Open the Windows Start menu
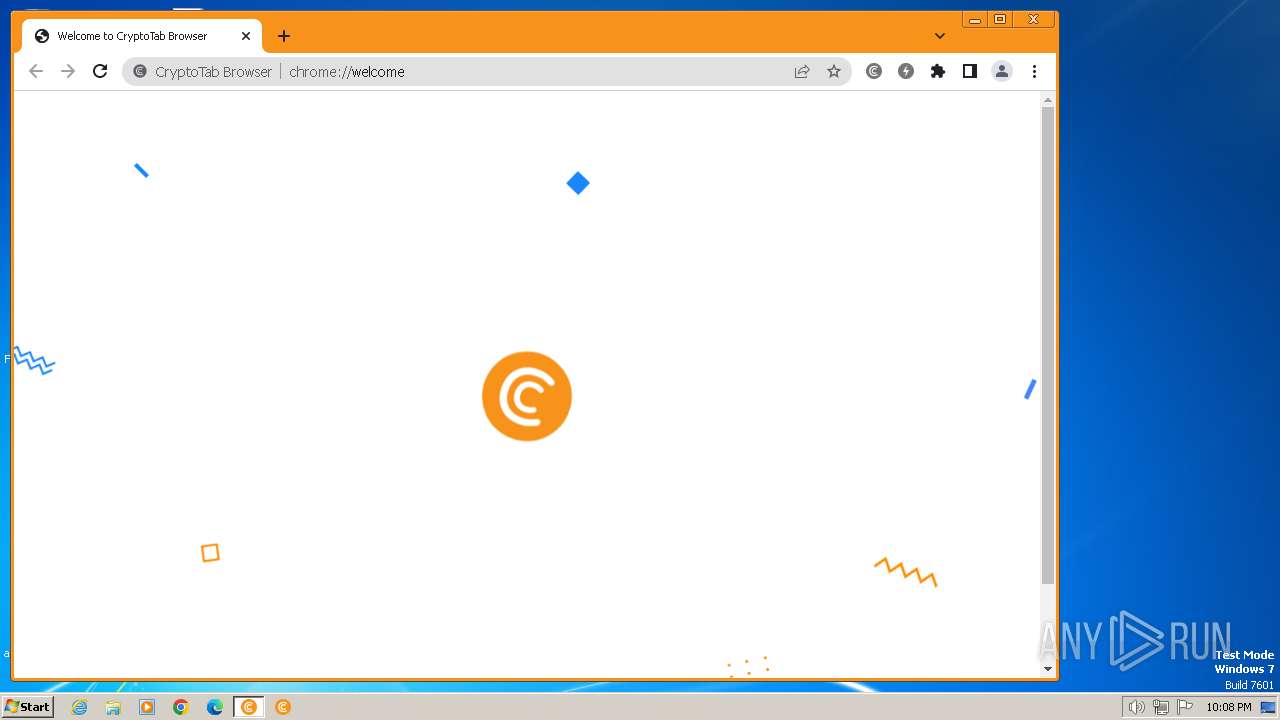 (27, 707)
